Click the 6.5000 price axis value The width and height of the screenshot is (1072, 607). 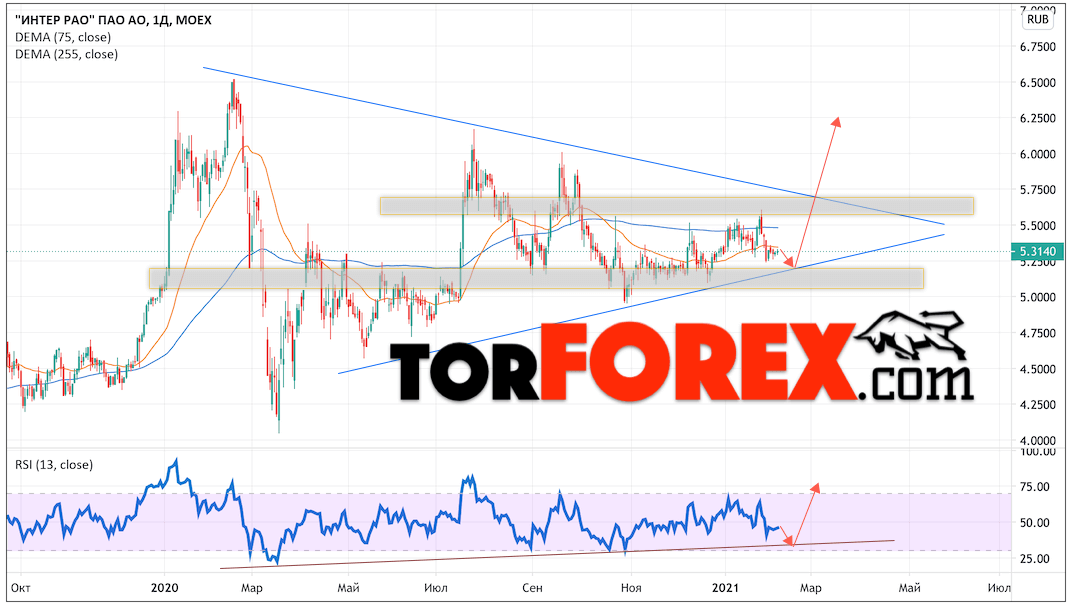[x=1037, y=83]
